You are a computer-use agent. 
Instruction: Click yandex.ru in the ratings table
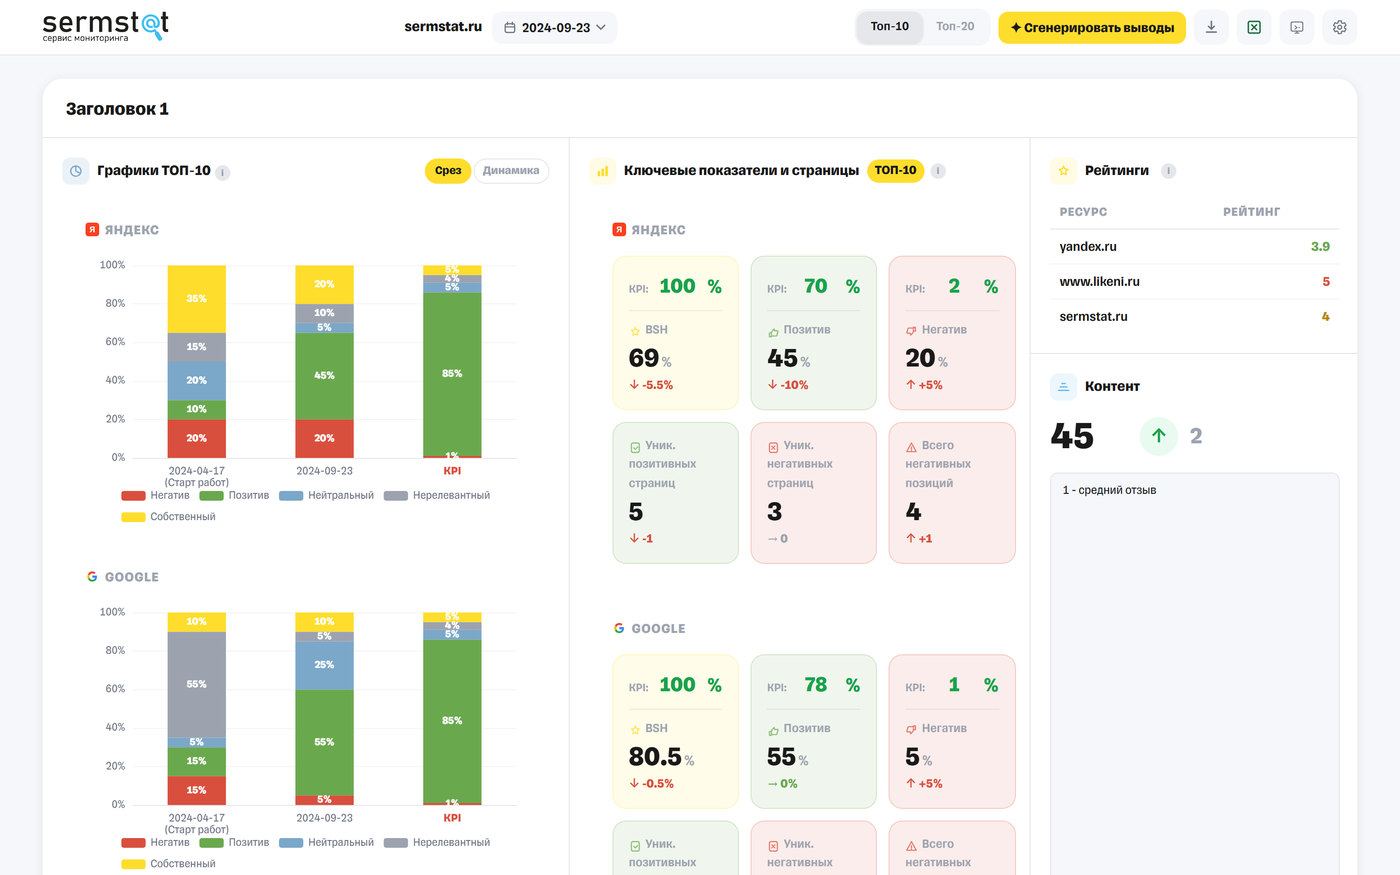tap(1088, 247)
